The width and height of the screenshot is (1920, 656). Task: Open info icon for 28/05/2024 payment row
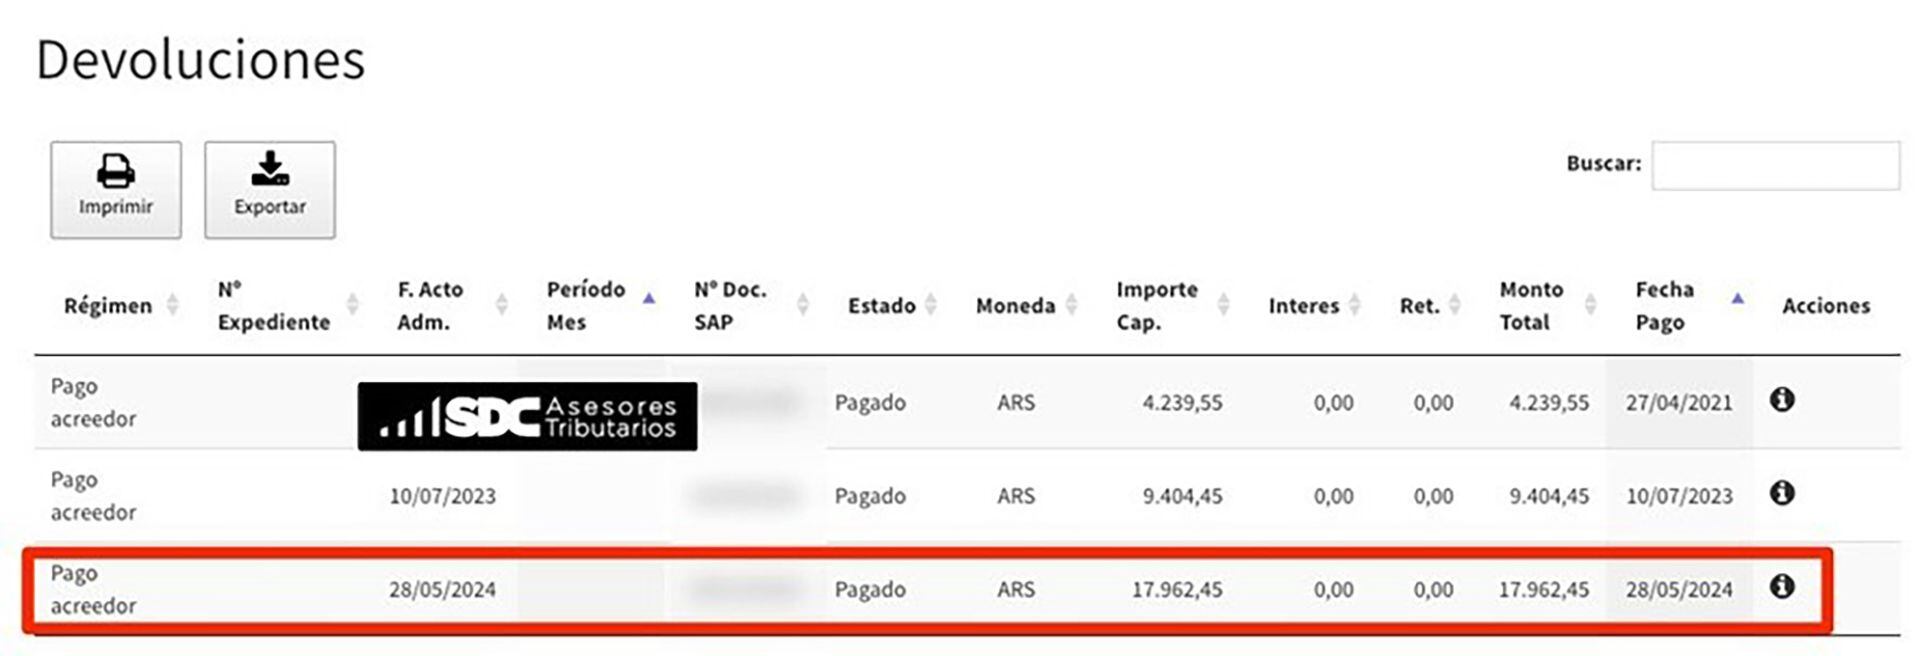point(1781,587)
